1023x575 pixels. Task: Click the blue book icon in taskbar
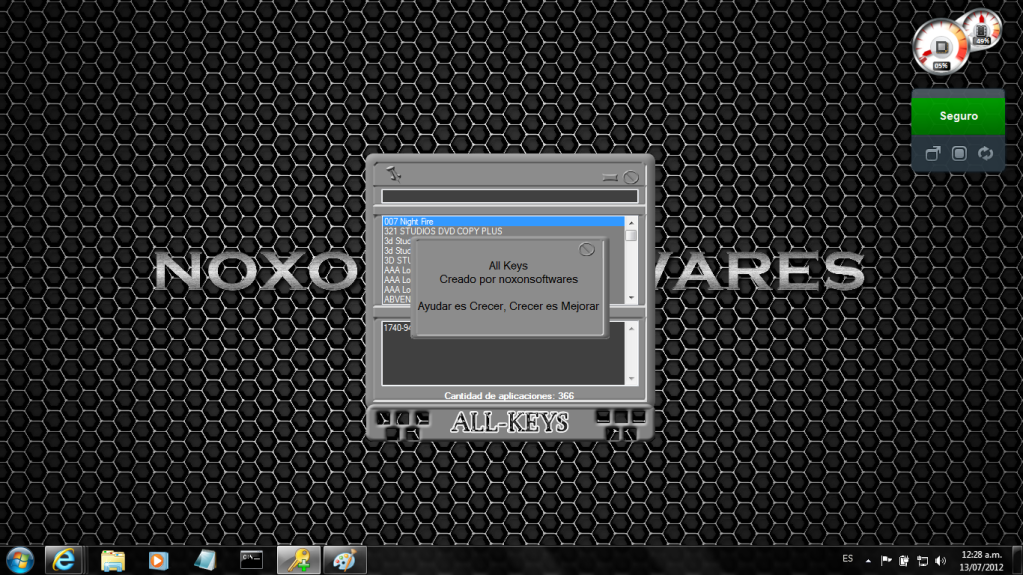pos(205,561)
